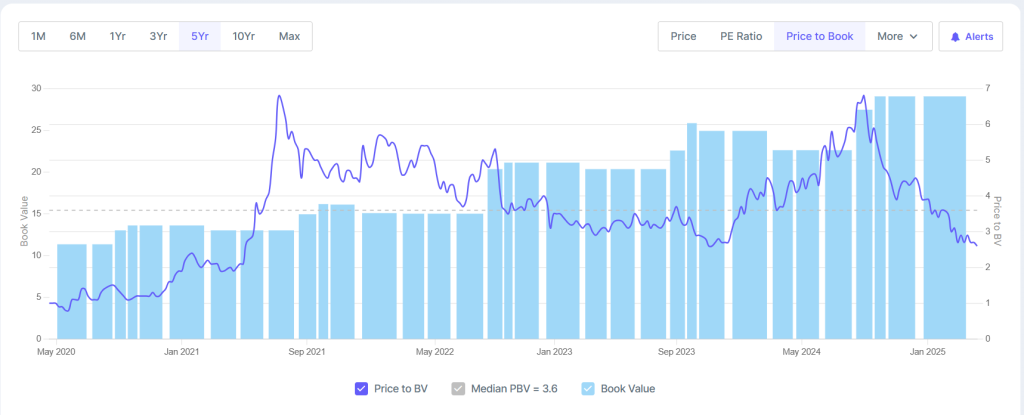This screenshot has width=1024, height=415.
Task: Click the Alerts bell icon
Action: click(955, 37)
